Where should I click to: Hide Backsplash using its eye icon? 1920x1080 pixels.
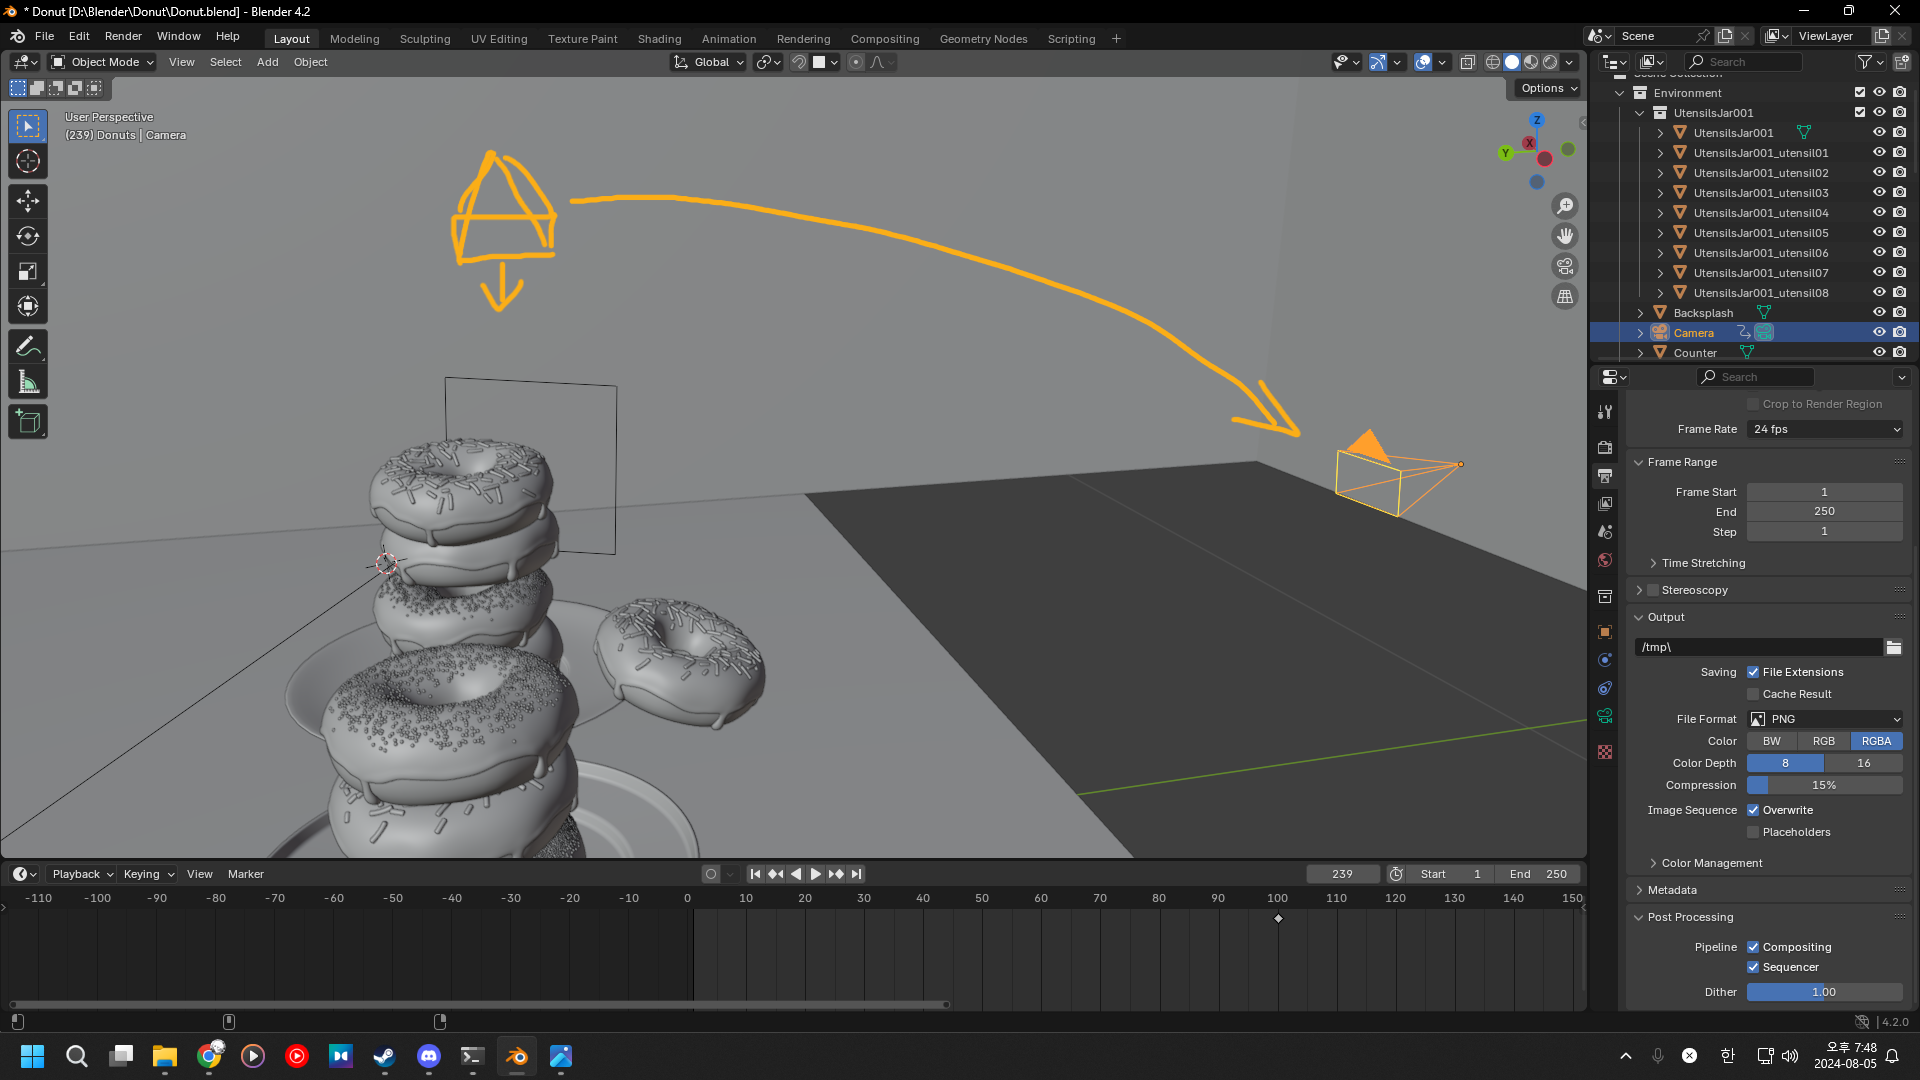pyautogui.click(x=1879, y=312)
